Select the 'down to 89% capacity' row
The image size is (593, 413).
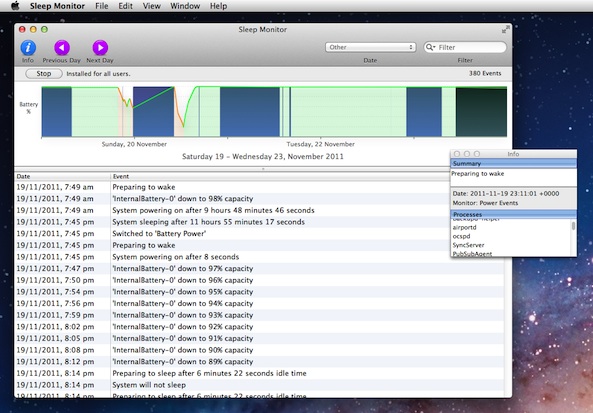[259, 362]
